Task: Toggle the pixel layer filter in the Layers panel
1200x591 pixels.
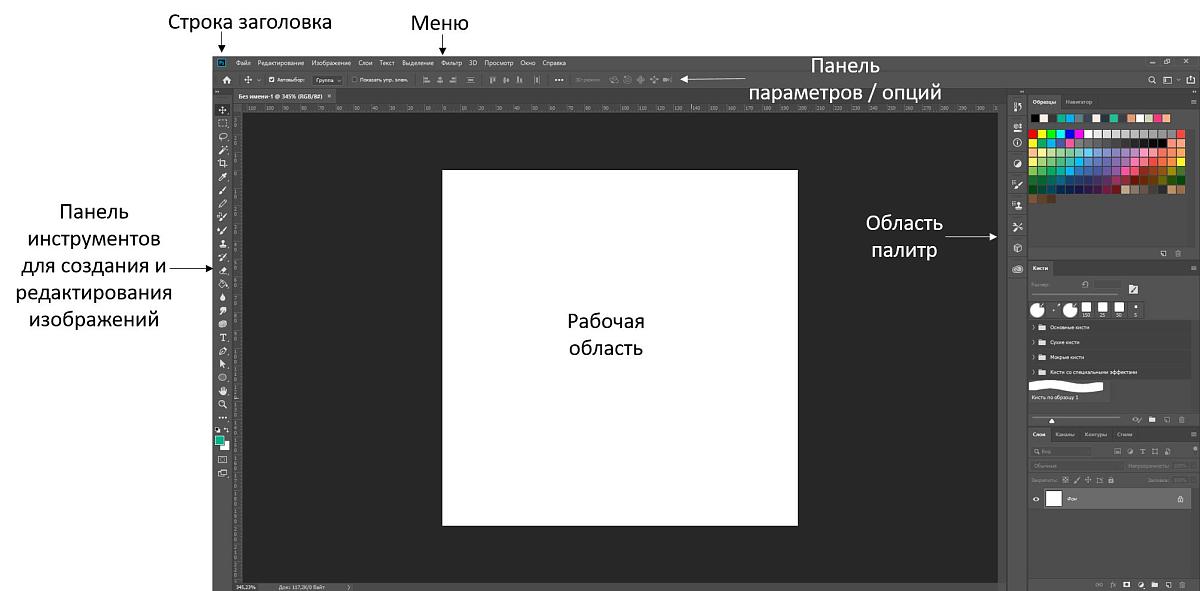Action: (1117, 452)
